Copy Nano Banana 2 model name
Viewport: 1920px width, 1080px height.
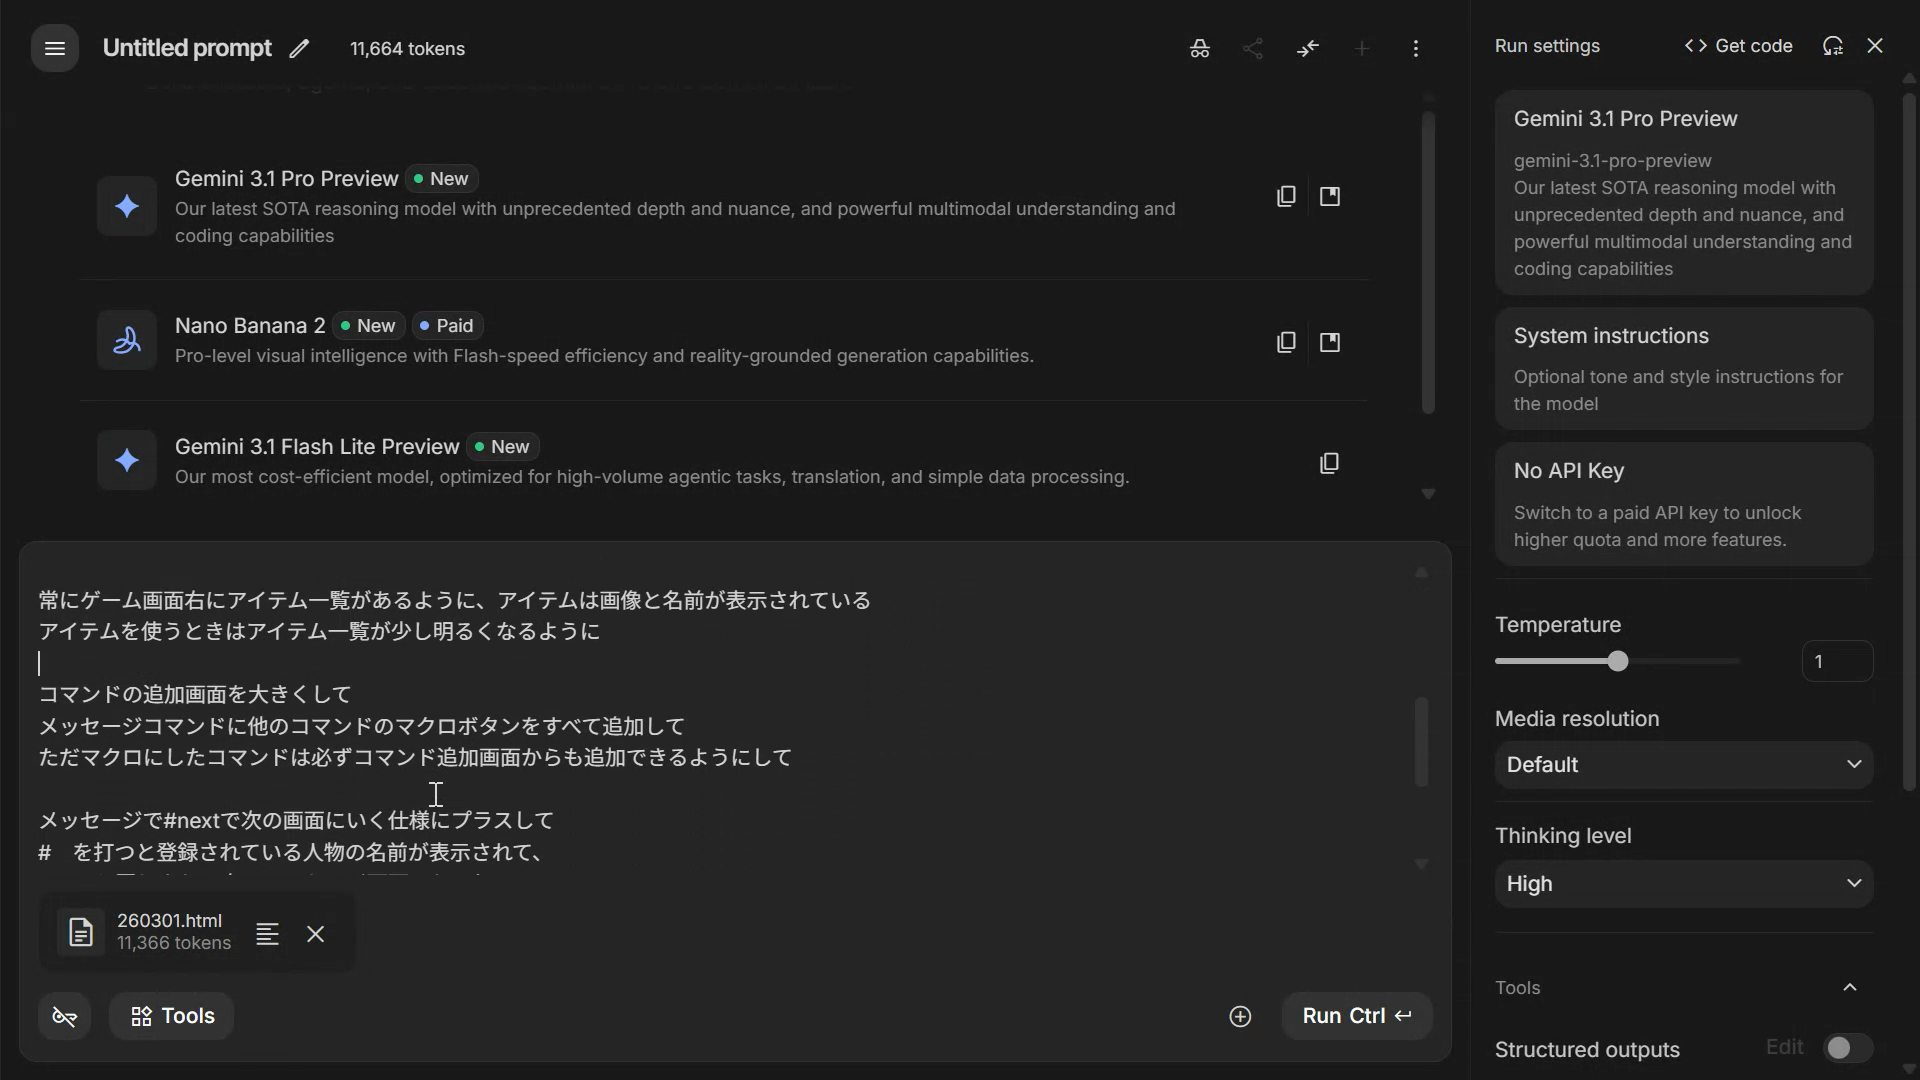1286,342
